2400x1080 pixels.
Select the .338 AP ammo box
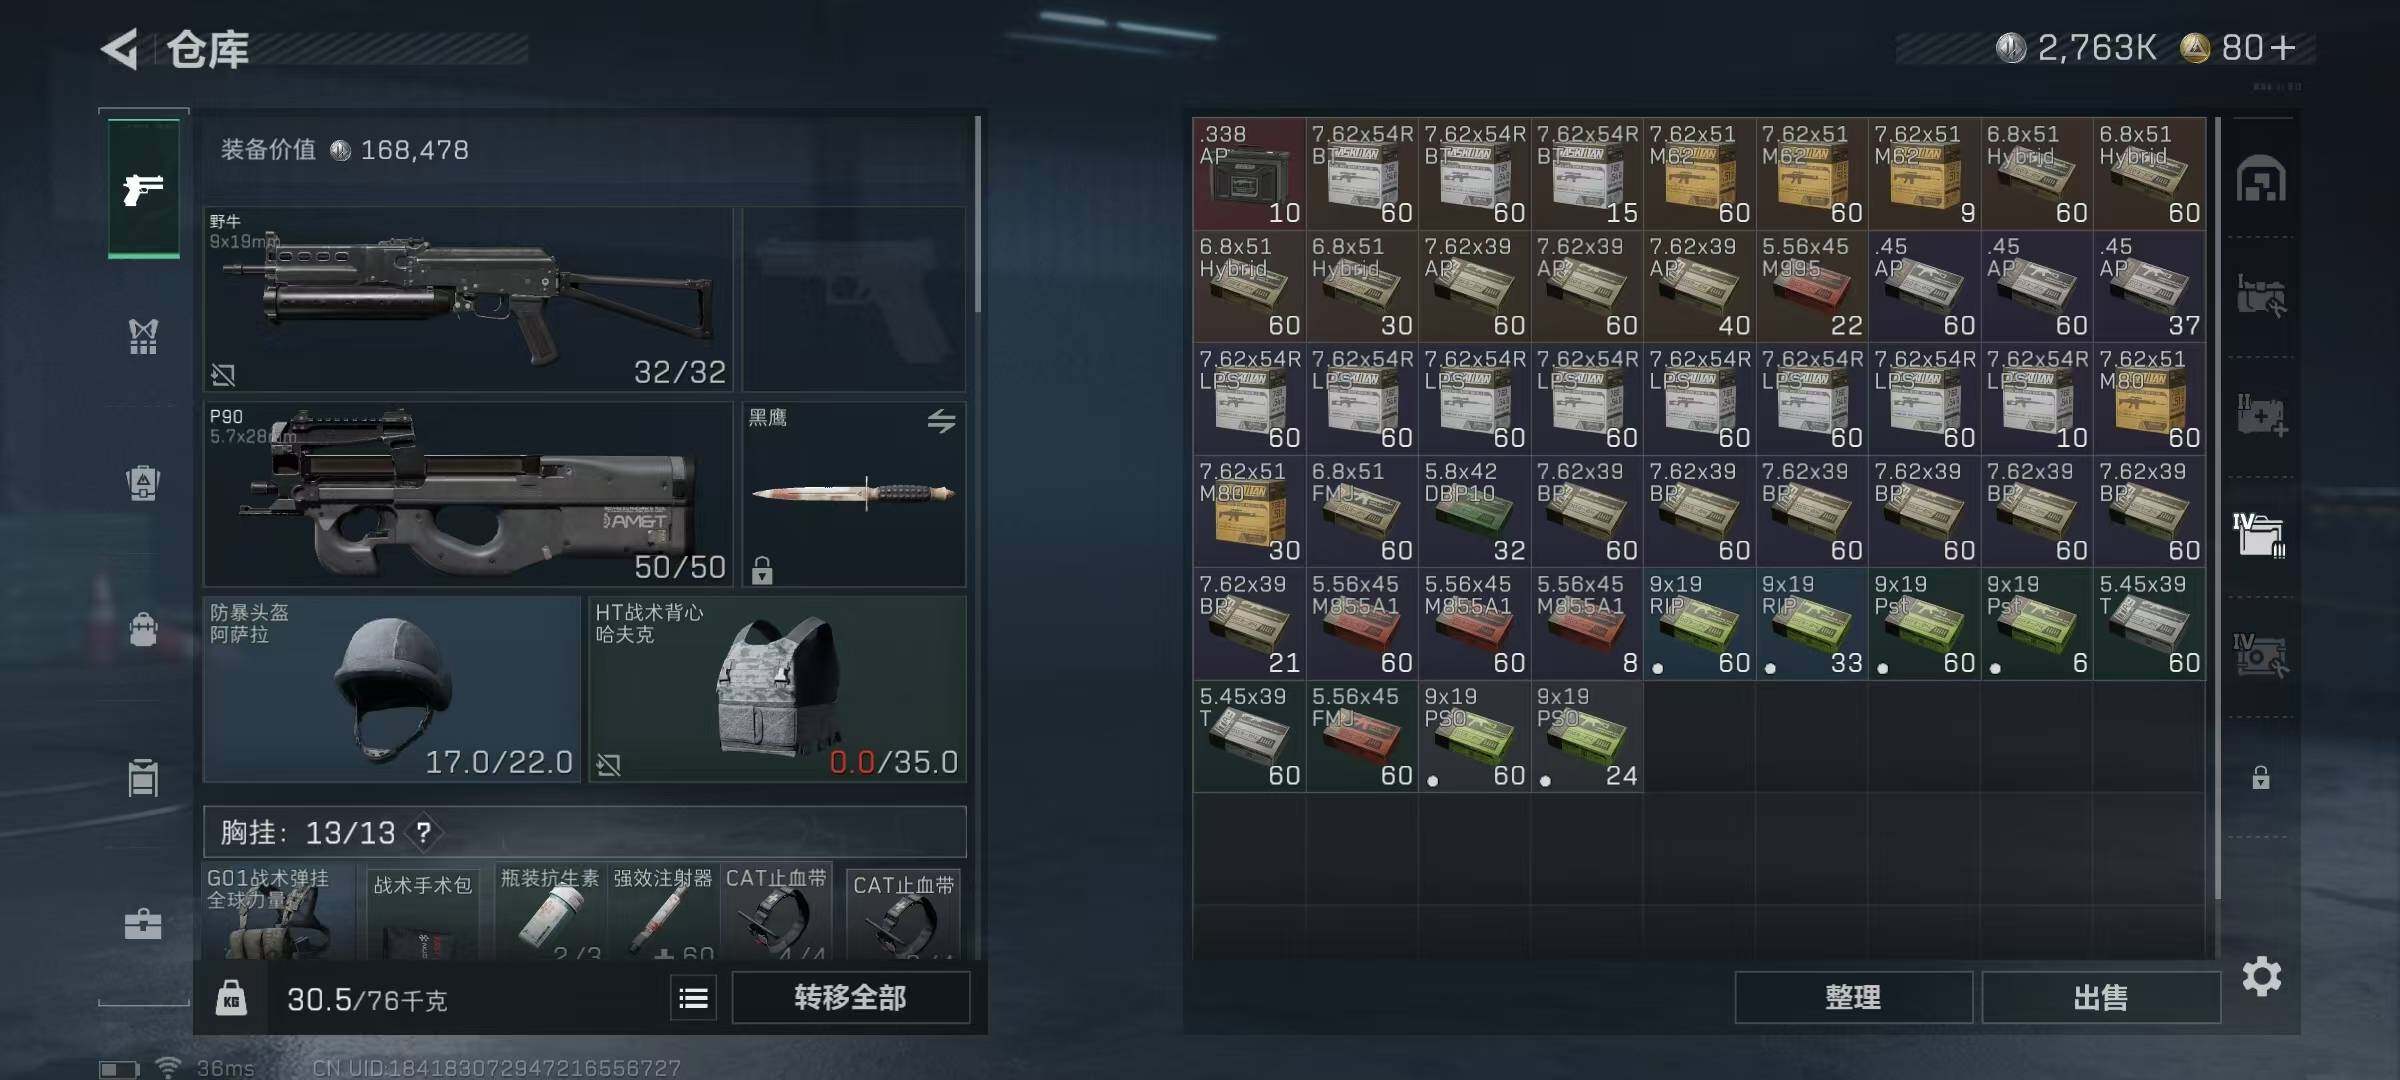click(x=1248, y=173)
